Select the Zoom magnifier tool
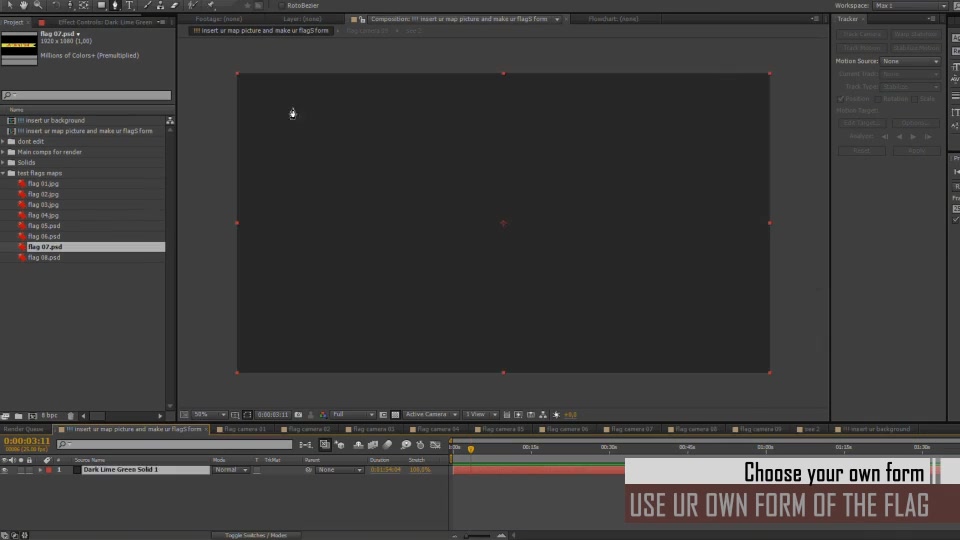 (x=38, y=5)
